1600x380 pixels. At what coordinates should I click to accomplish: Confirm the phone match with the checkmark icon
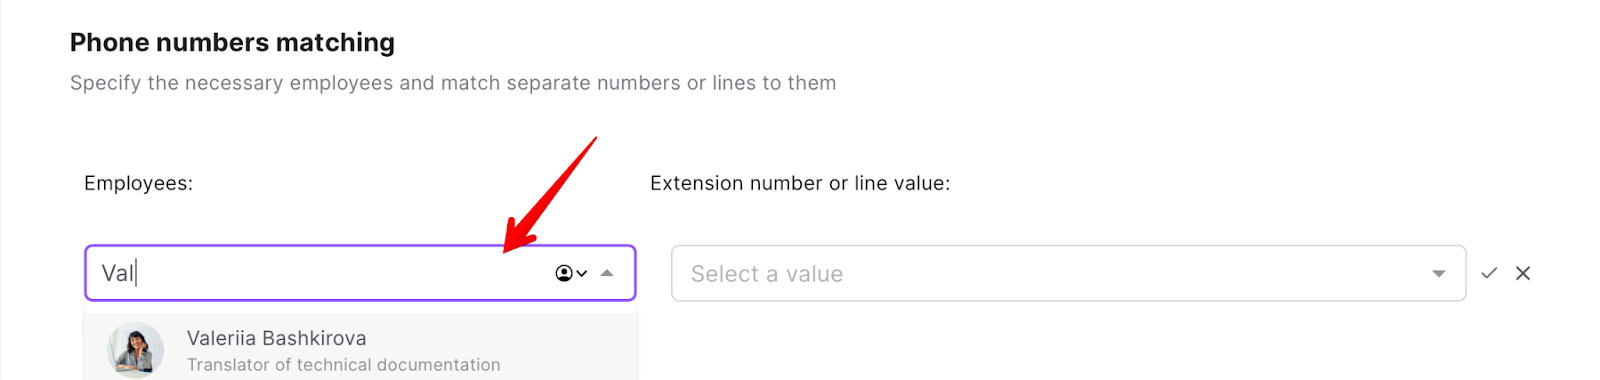(x=1489, y=273)
